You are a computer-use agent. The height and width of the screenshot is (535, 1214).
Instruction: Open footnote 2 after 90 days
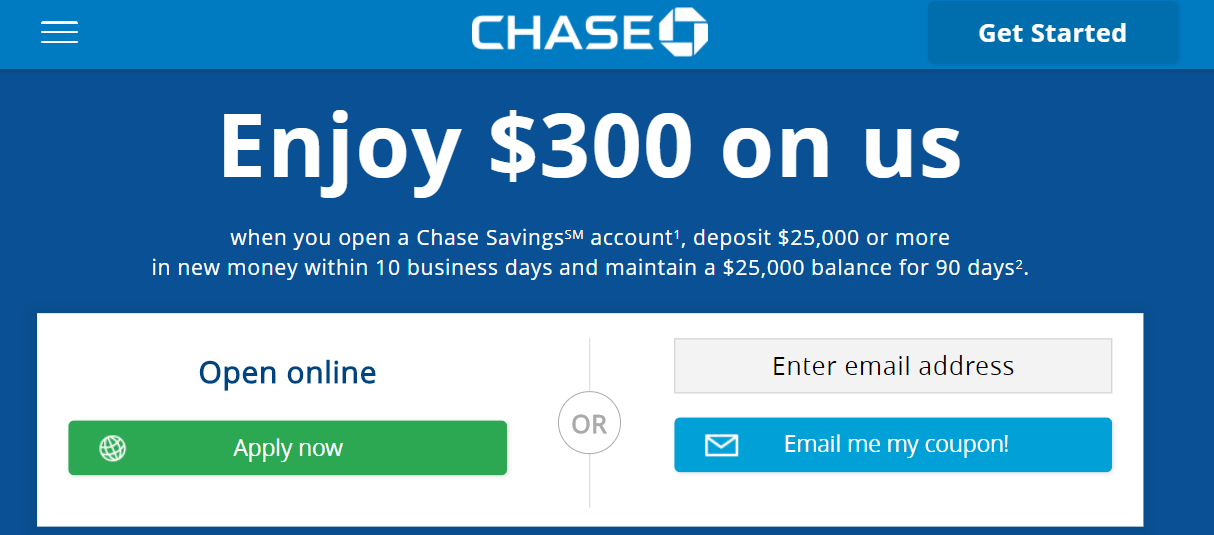[x=1020, y=264]
